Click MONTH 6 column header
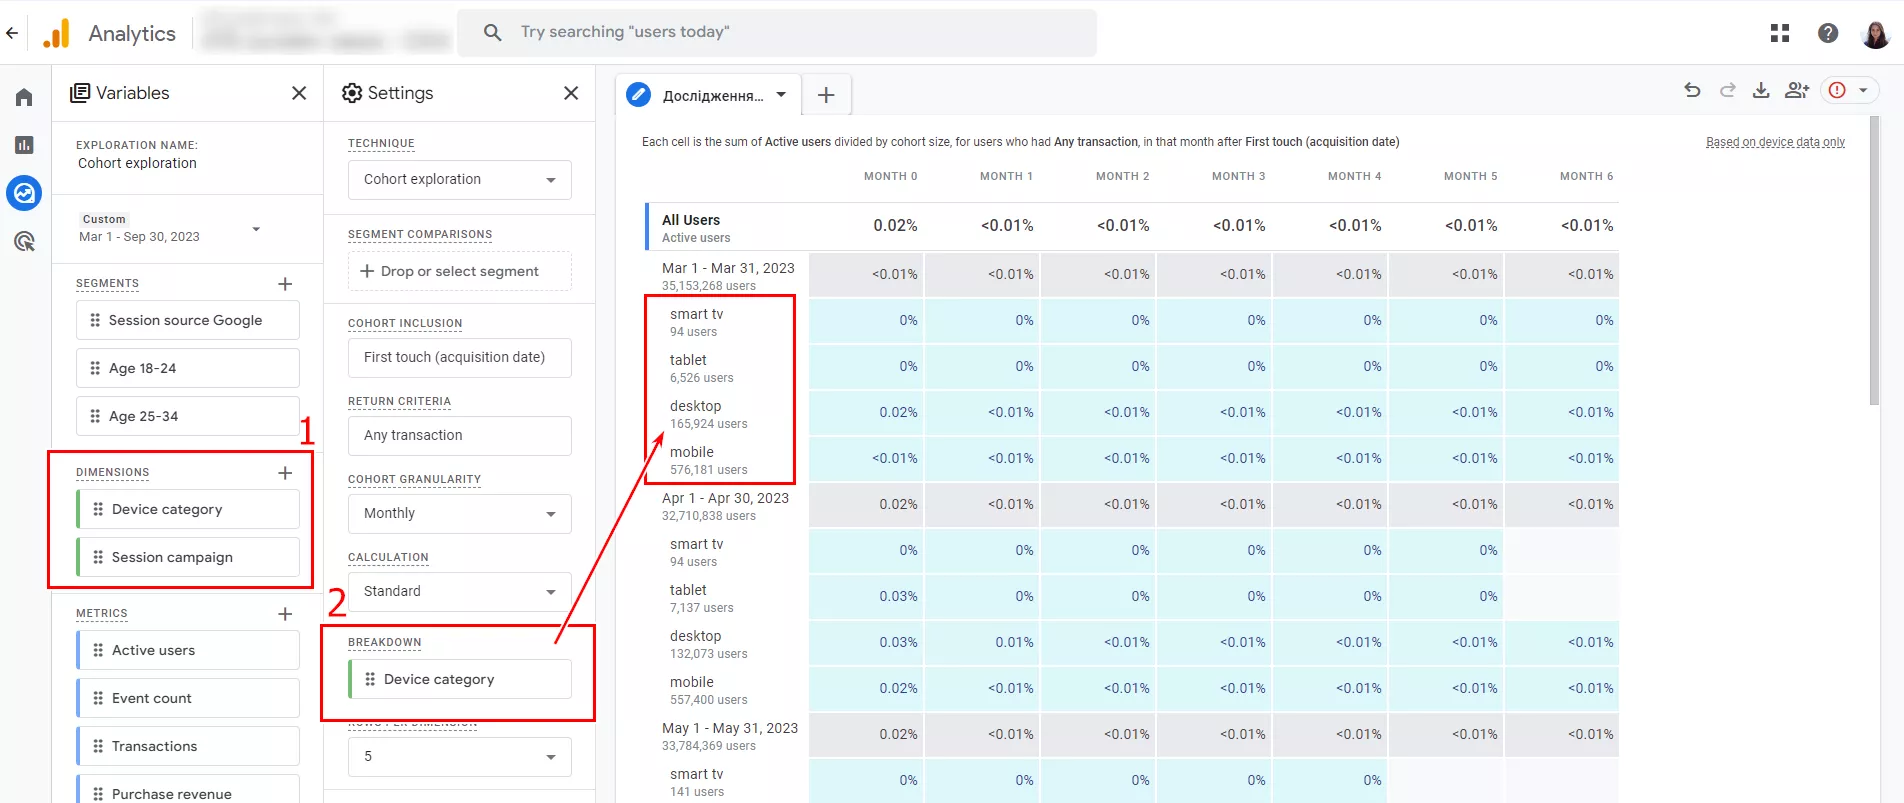The width and height of the screenshot is (1904, 803). tap(1586, 176)
